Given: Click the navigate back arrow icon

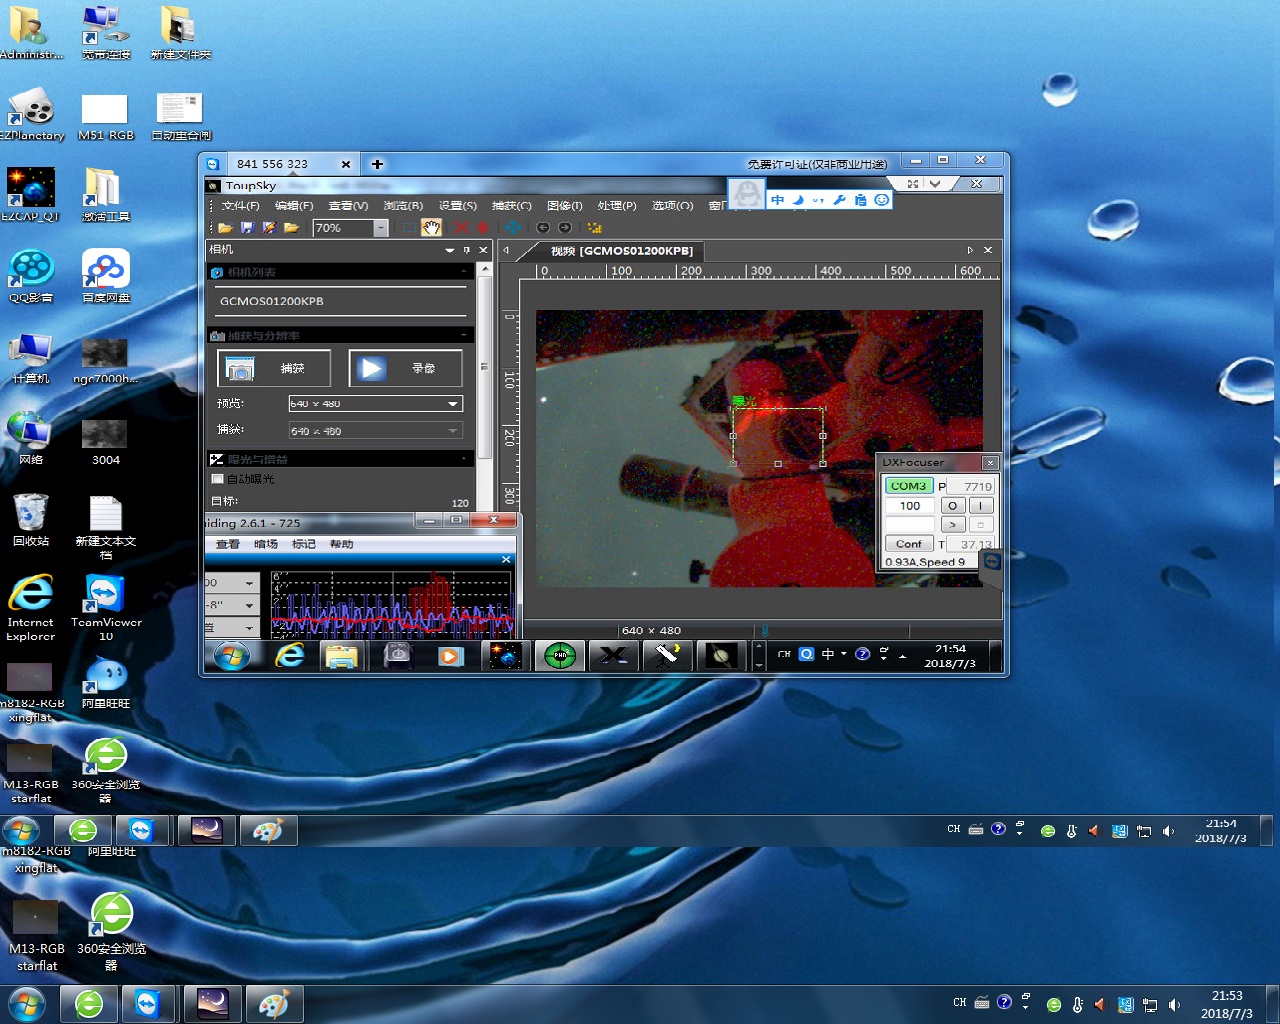Looking at the screenshot, I should coord(543,228).
